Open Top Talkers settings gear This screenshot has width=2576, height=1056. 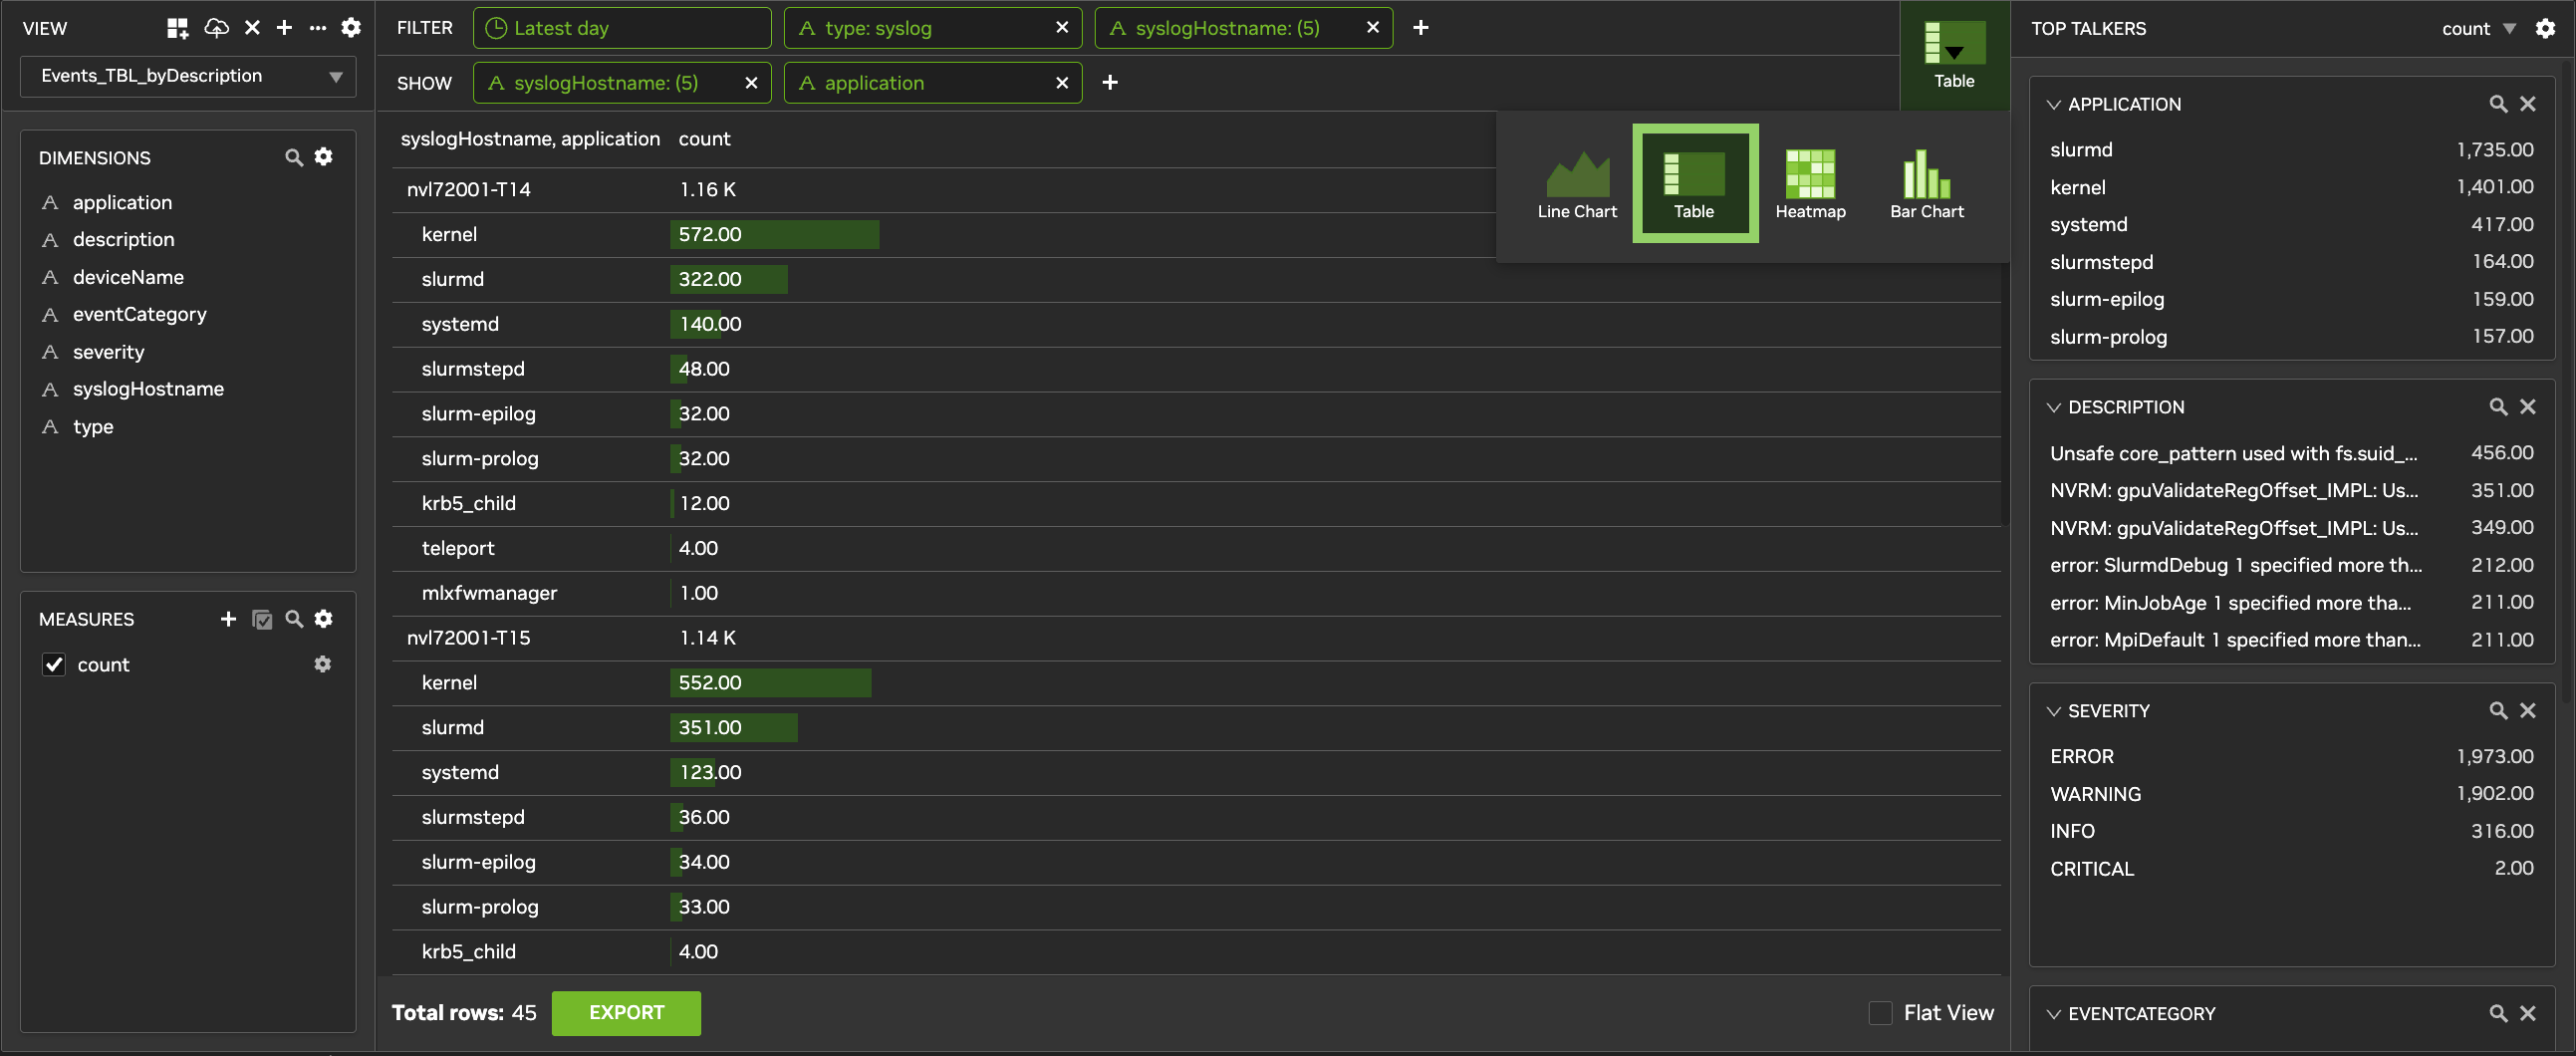2545,28
